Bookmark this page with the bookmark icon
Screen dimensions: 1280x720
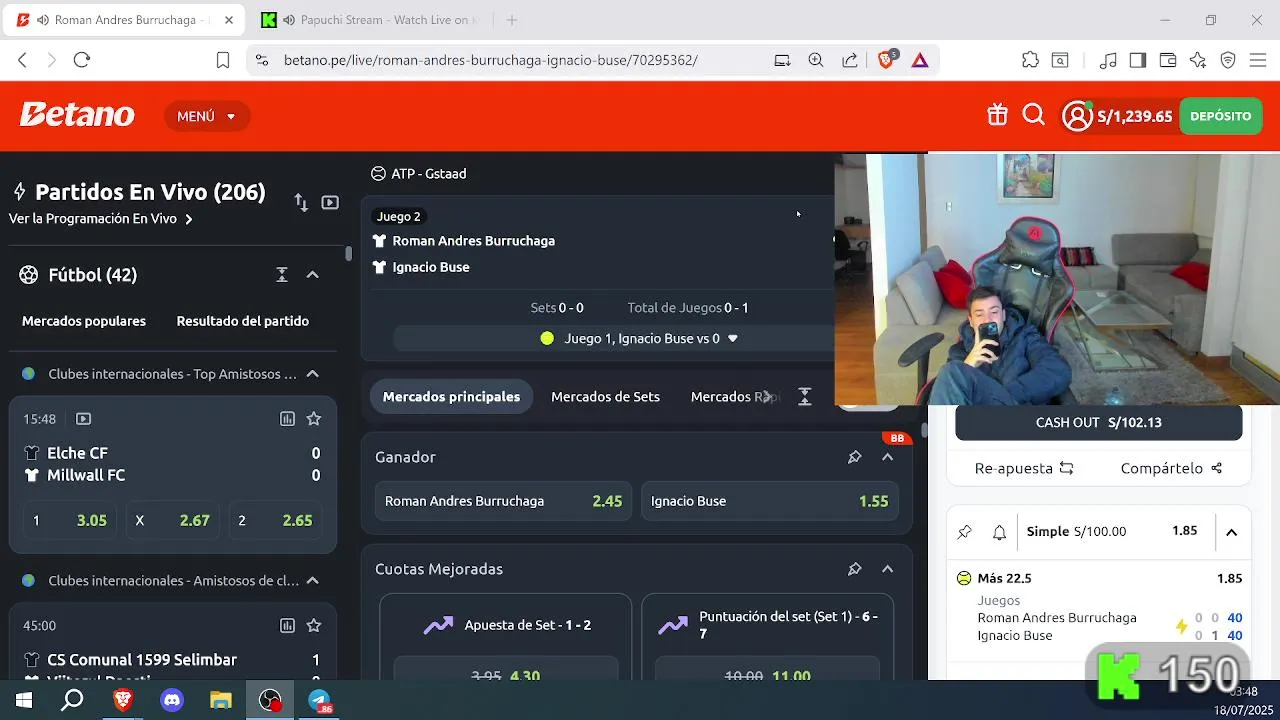tap(223, 60)
